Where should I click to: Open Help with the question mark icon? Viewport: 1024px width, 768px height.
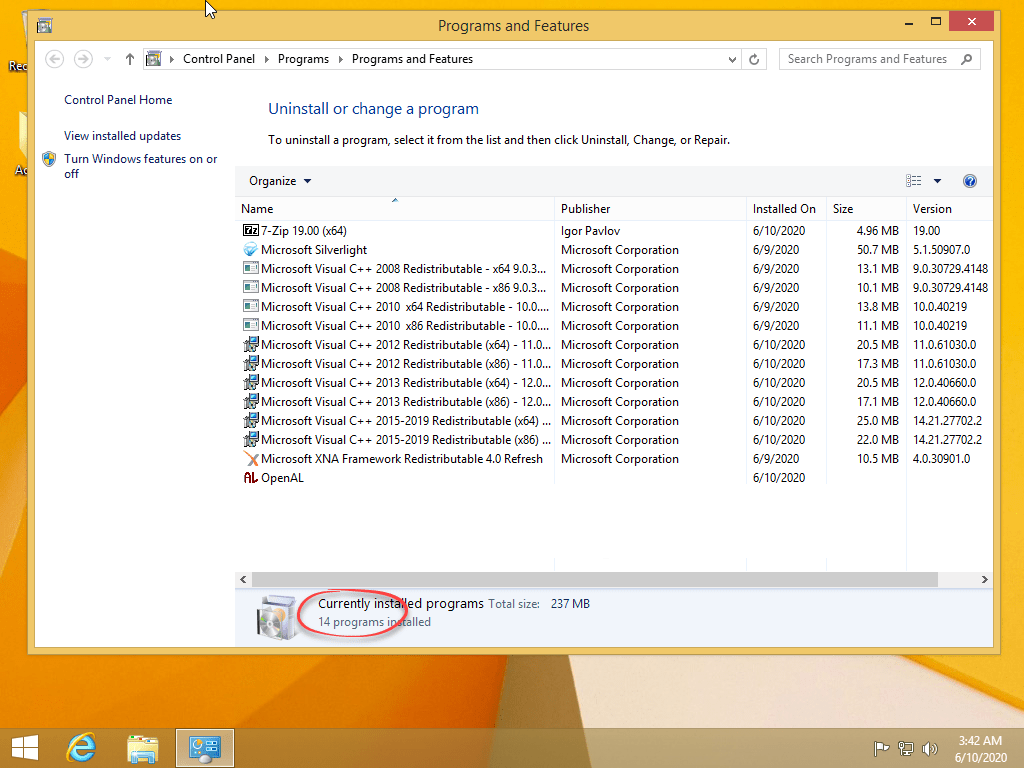[970, 181]
